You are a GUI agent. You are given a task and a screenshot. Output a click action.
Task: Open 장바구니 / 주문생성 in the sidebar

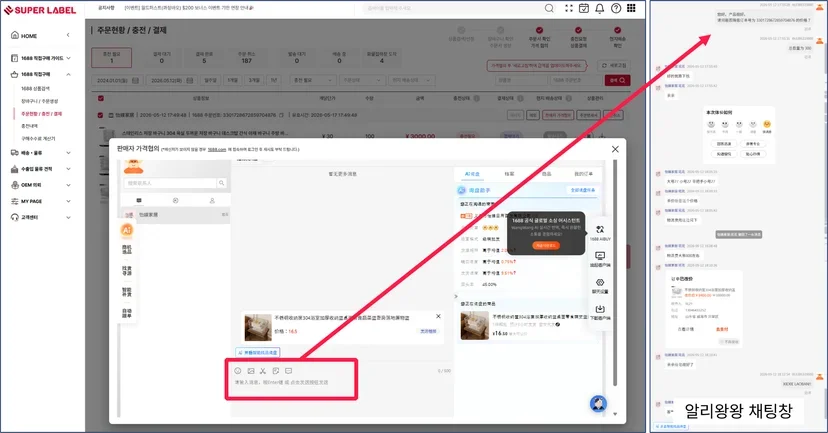tap(40, 101)
